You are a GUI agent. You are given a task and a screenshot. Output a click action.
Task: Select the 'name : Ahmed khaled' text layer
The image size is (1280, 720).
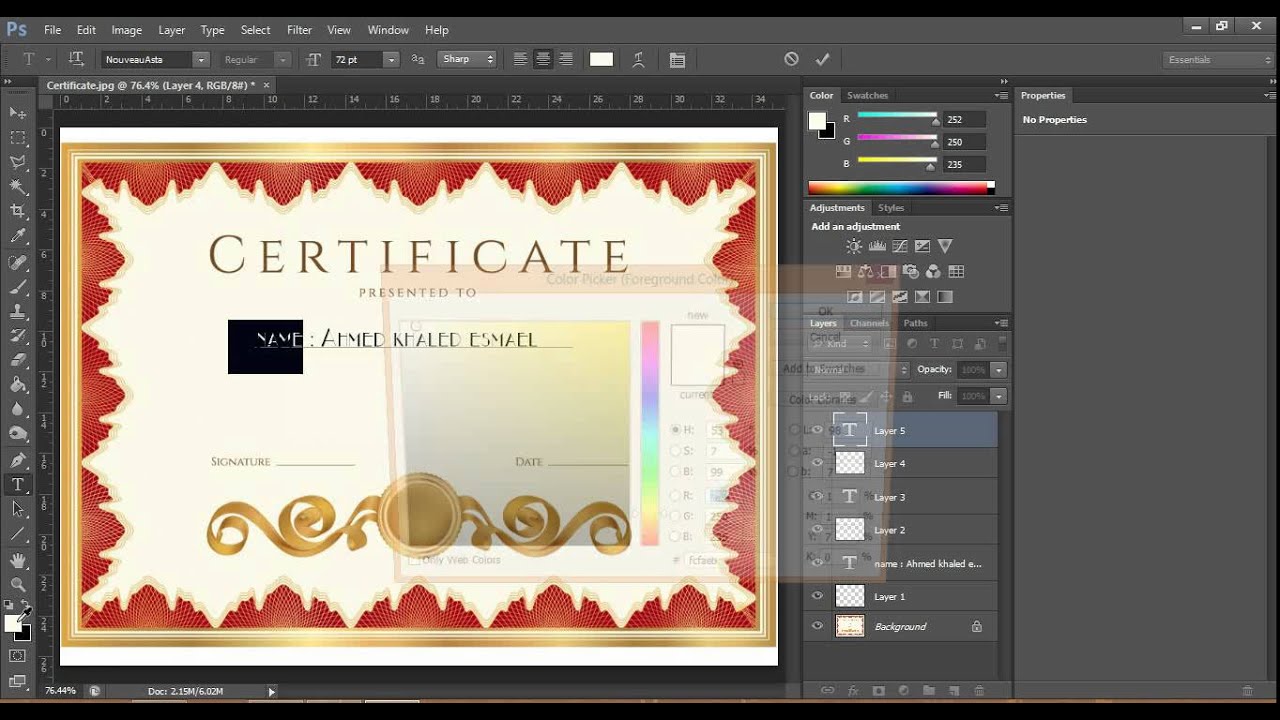[x=927, y=564]
